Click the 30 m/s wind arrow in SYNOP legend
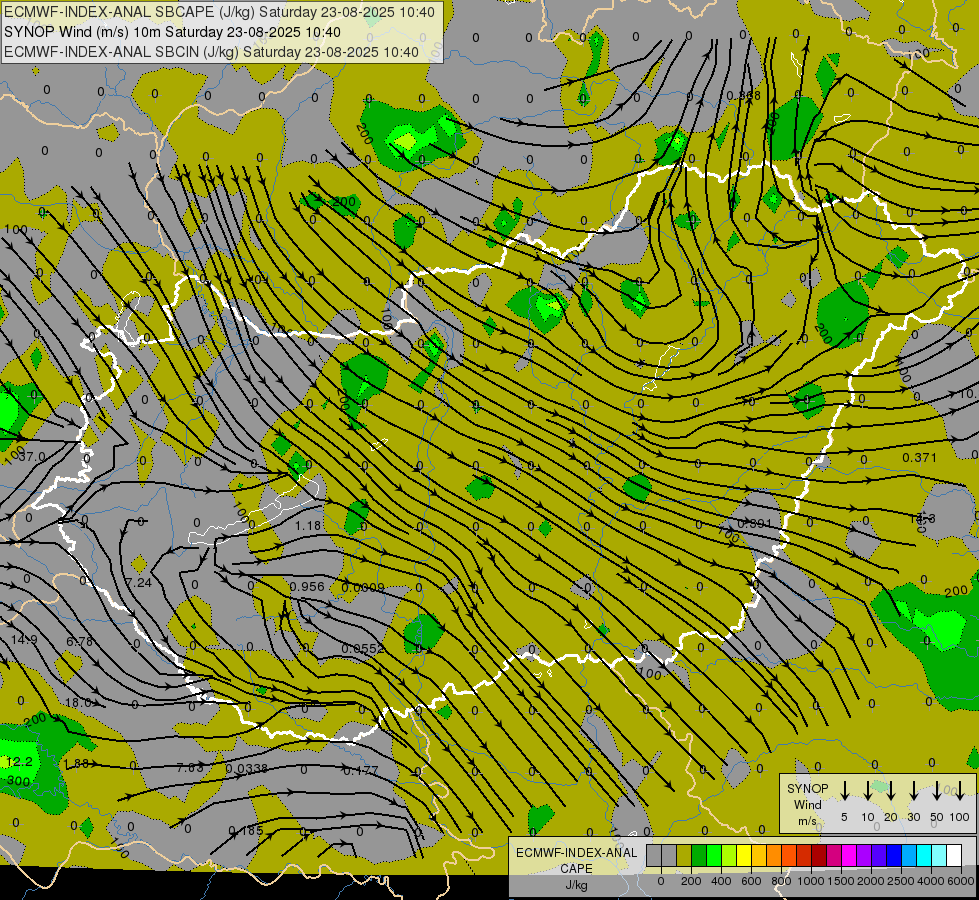 point(913,791)
